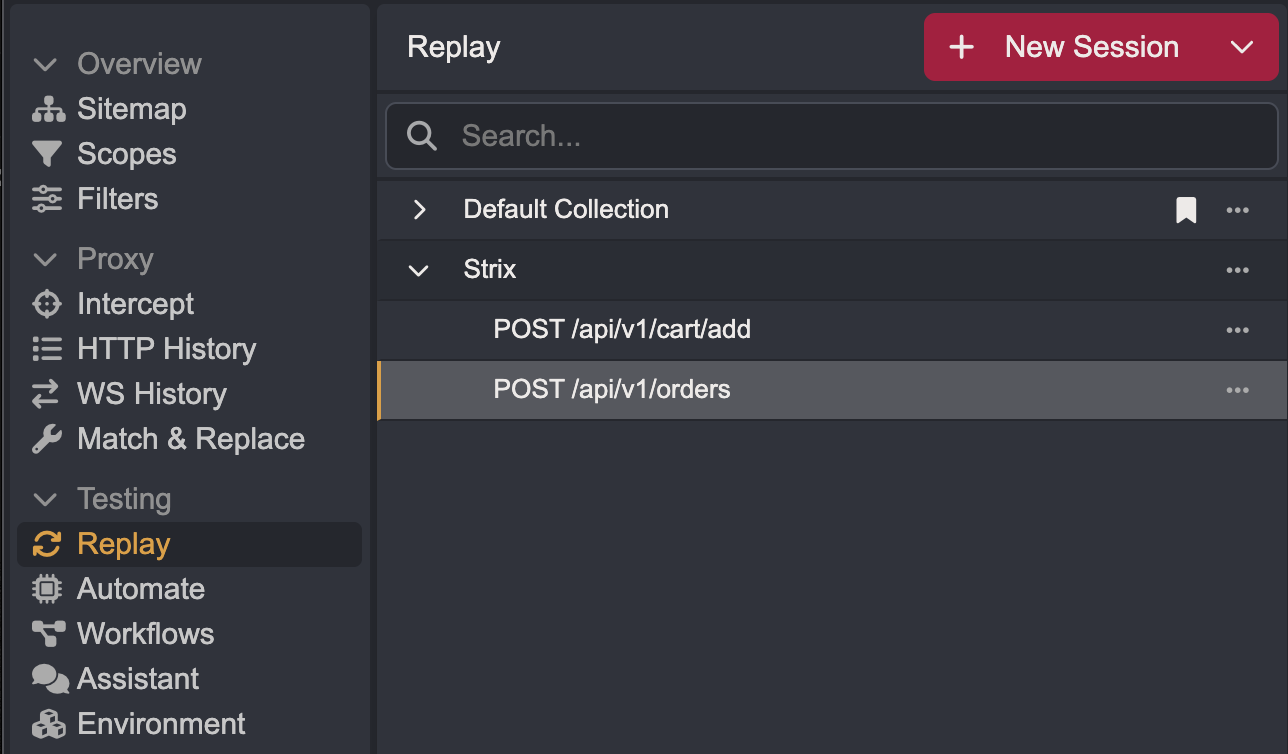Select the Overview section header
The width and height of the screenshot is (1288, 754).
(x=140, y=64)
